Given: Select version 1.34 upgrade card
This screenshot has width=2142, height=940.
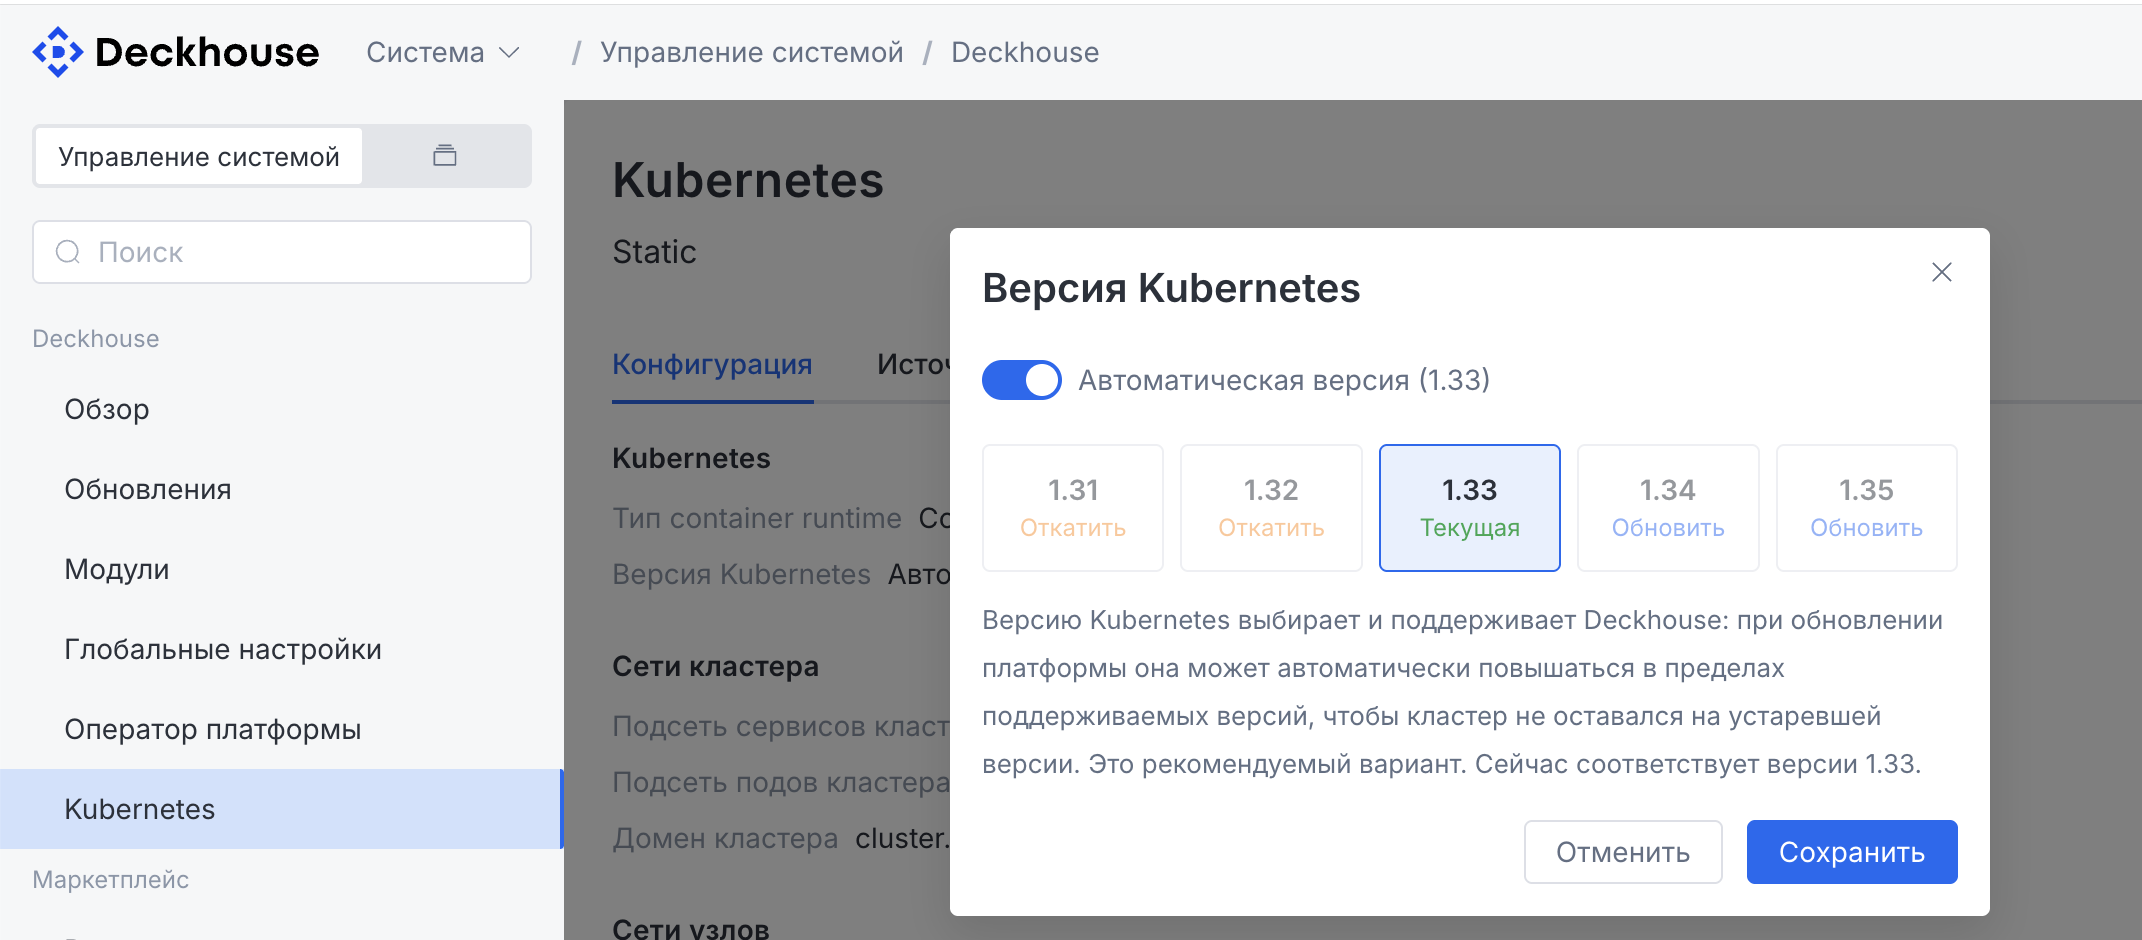Looking at the screenshot, I should pos(1668,508).
